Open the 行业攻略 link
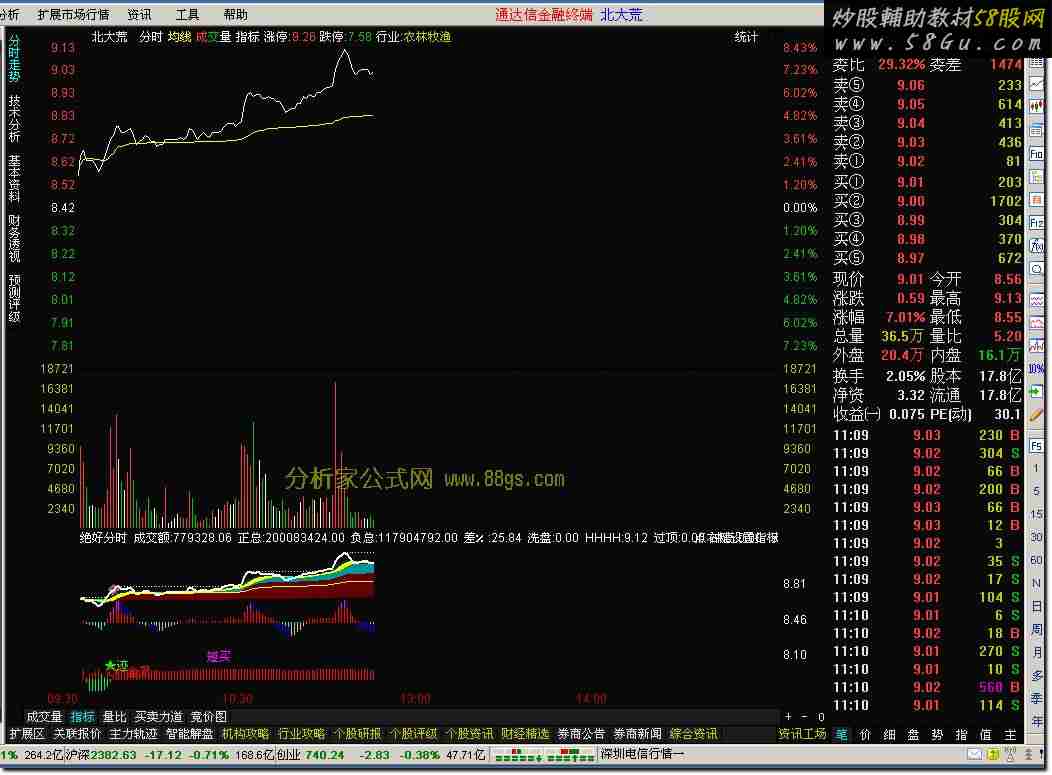Screen dimensions: 1052x775 (x=301, y=734)
